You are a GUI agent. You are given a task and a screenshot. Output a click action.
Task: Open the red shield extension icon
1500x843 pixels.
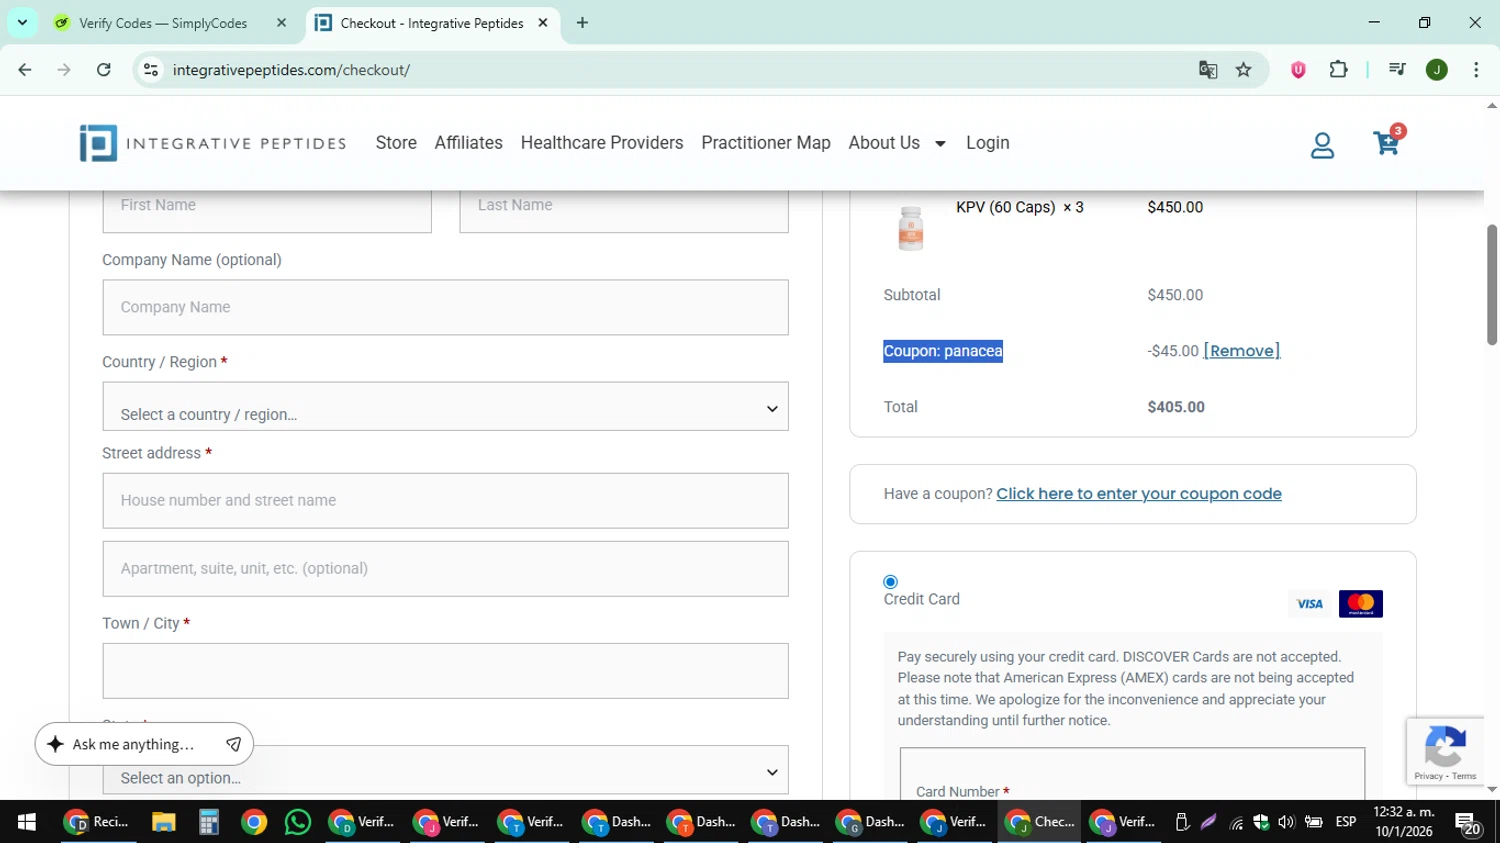(1298, 70)
